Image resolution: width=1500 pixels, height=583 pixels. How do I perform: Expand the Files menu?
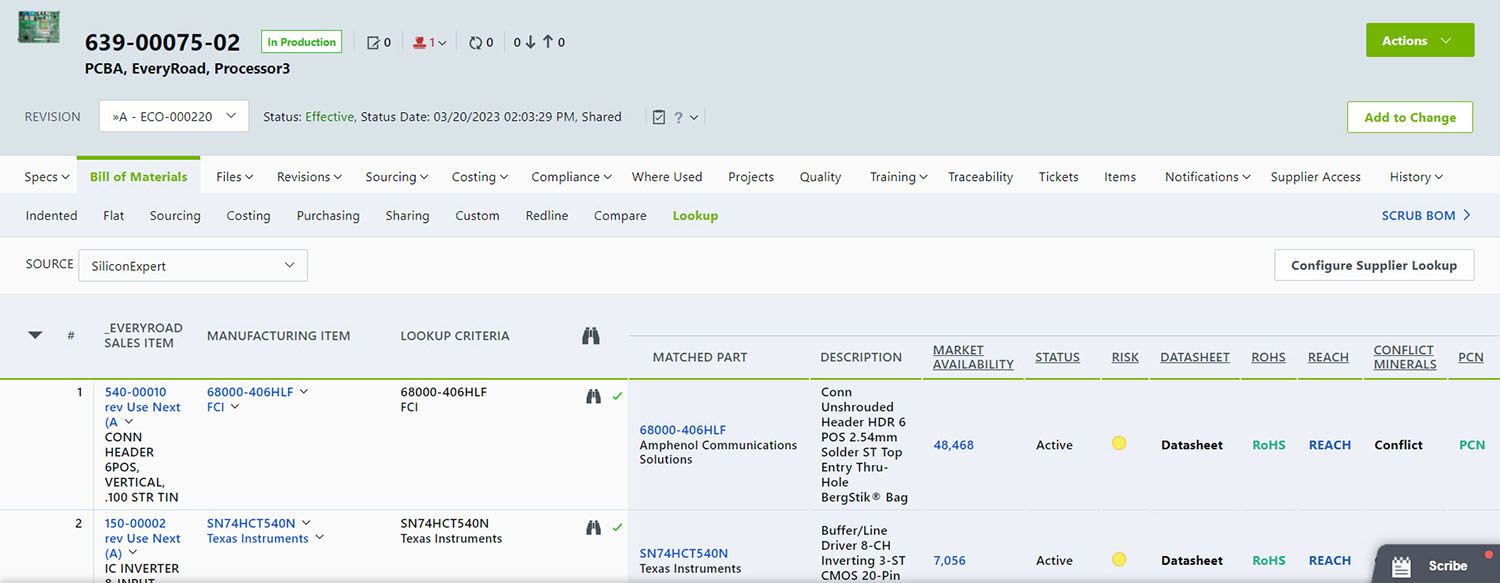[x=235, y=177]
